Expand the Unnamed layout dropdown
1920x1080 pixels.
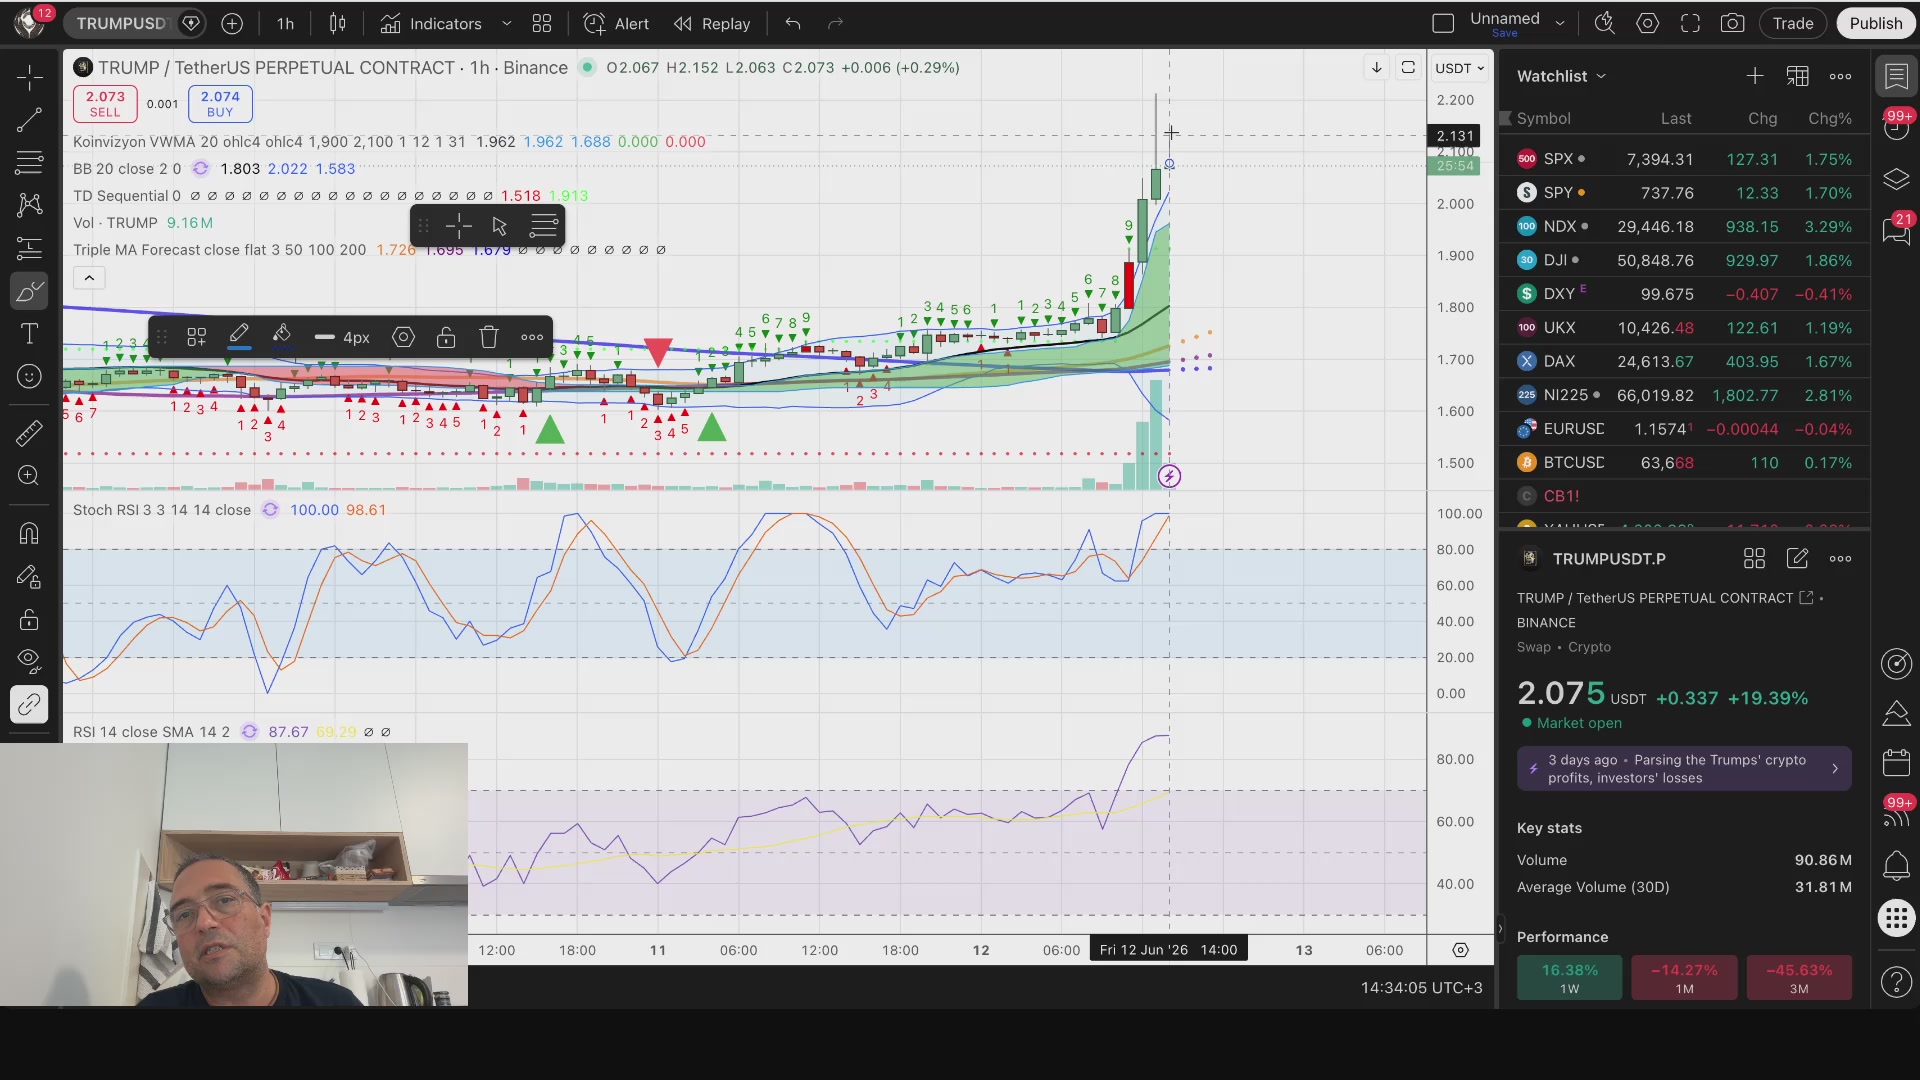coord(1559,23)
